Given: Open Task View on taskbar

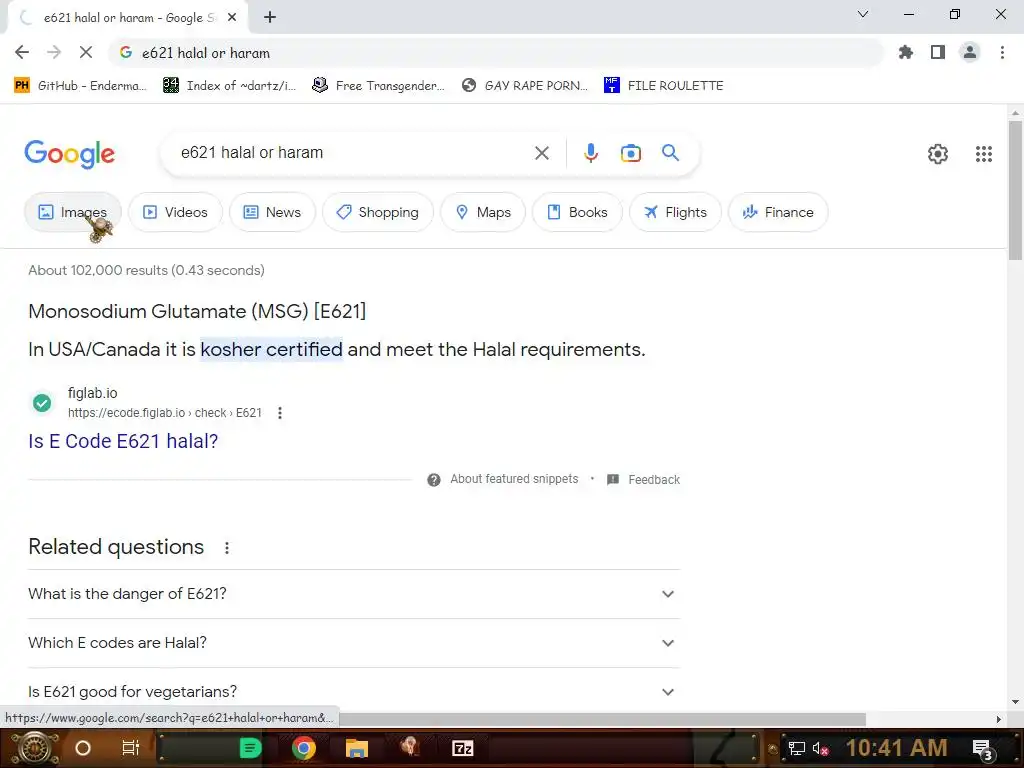Looking at the screenshot, I should [x=131, y=748].
